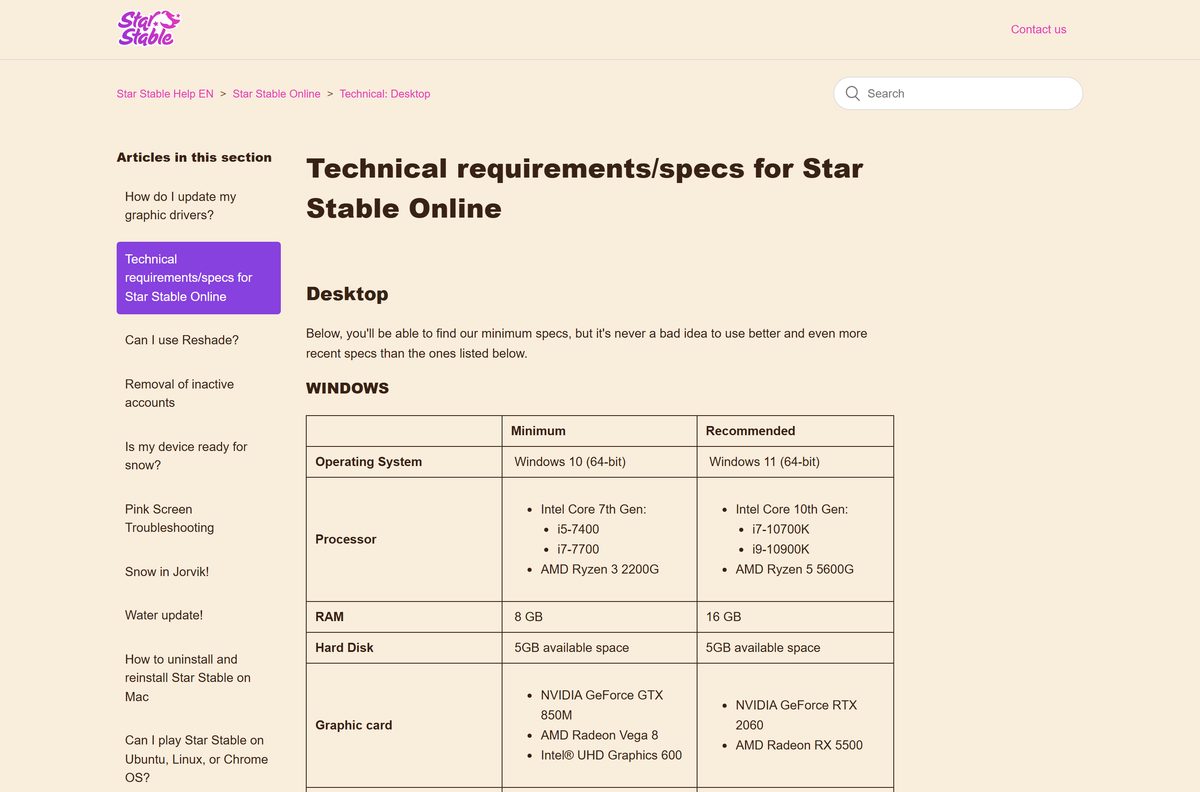Click the magnifier icon in the search box
Image resolution: width=1200 pixels, height=792 pixels.
pyautogui.click(x=853, y=93)
